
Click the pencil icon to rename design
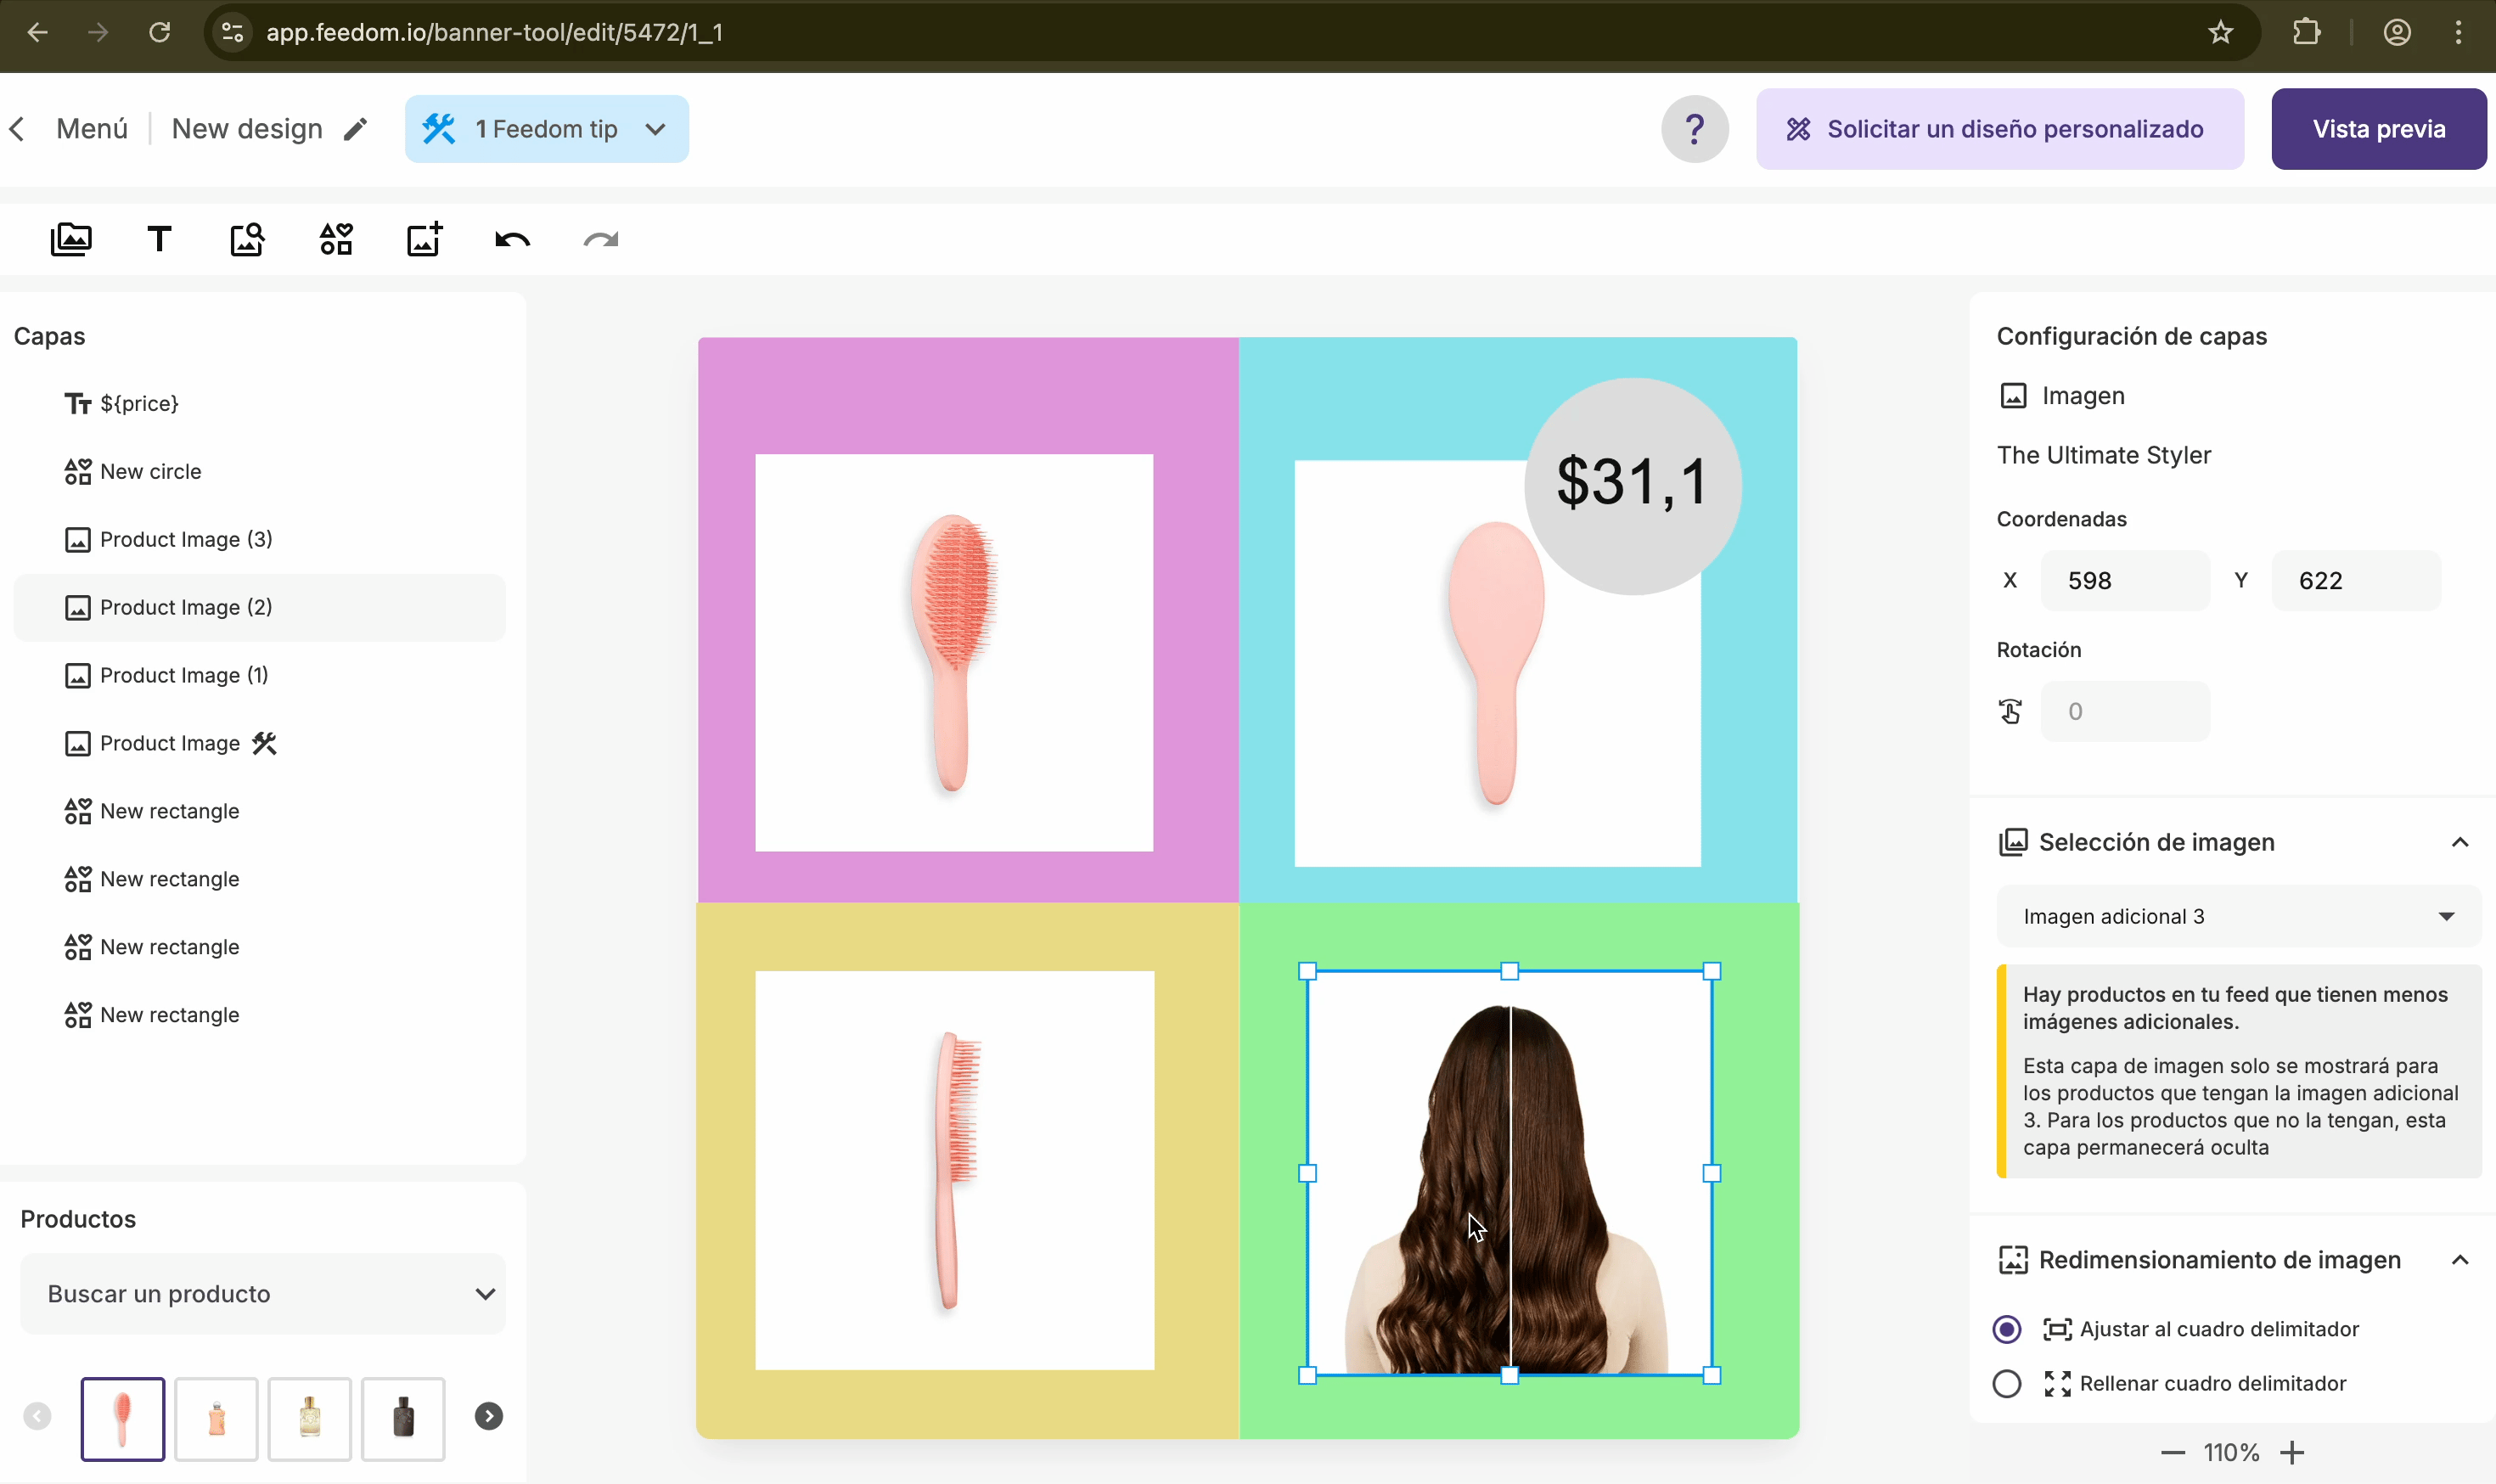pos(355,129)
